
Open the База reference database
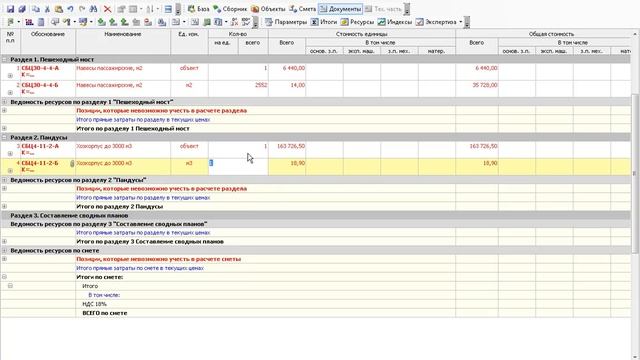pos(198,9)
